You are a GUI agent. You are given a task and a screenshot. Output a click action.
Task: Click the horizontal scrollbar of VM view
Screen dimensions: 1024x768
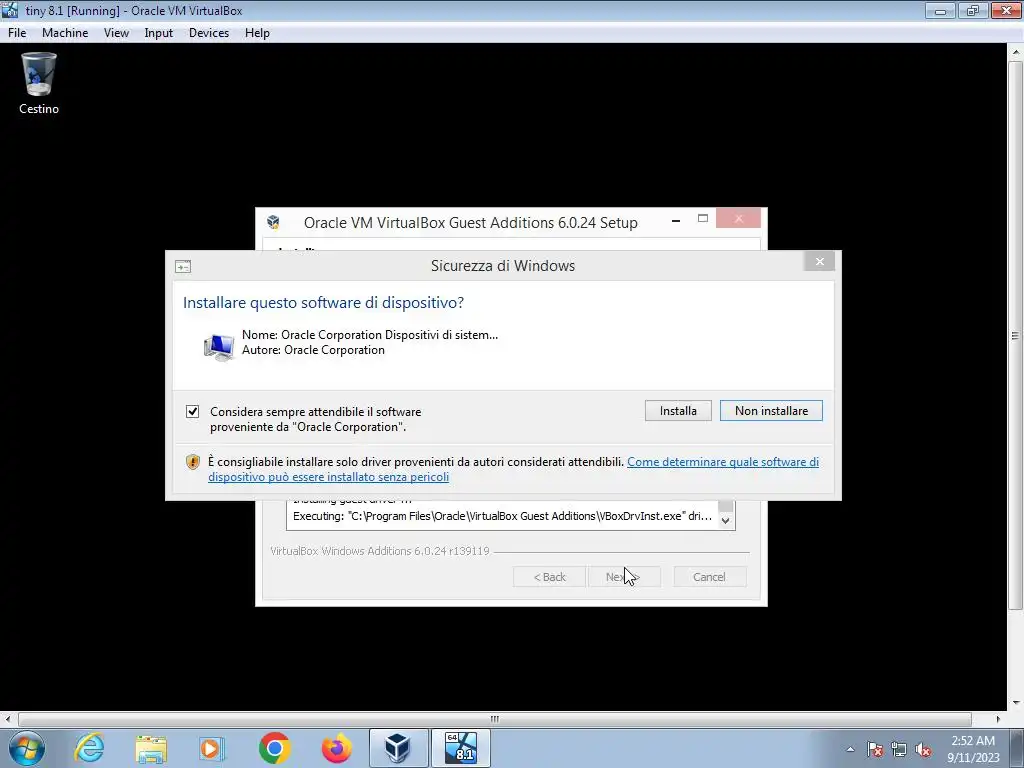pos(495,719)
